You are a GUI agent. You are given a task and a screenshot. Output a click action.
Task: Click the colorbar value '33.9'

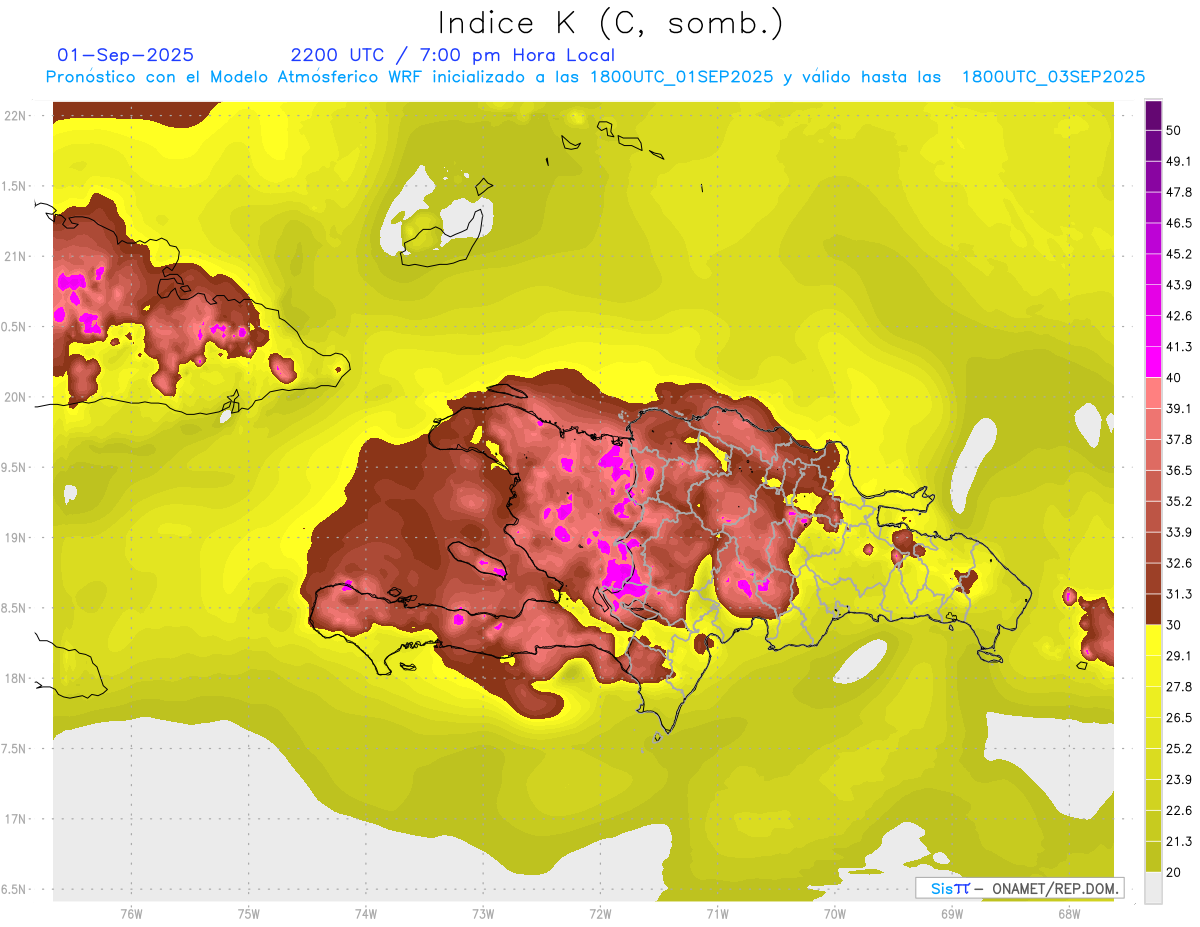[x=1179, y=532]
